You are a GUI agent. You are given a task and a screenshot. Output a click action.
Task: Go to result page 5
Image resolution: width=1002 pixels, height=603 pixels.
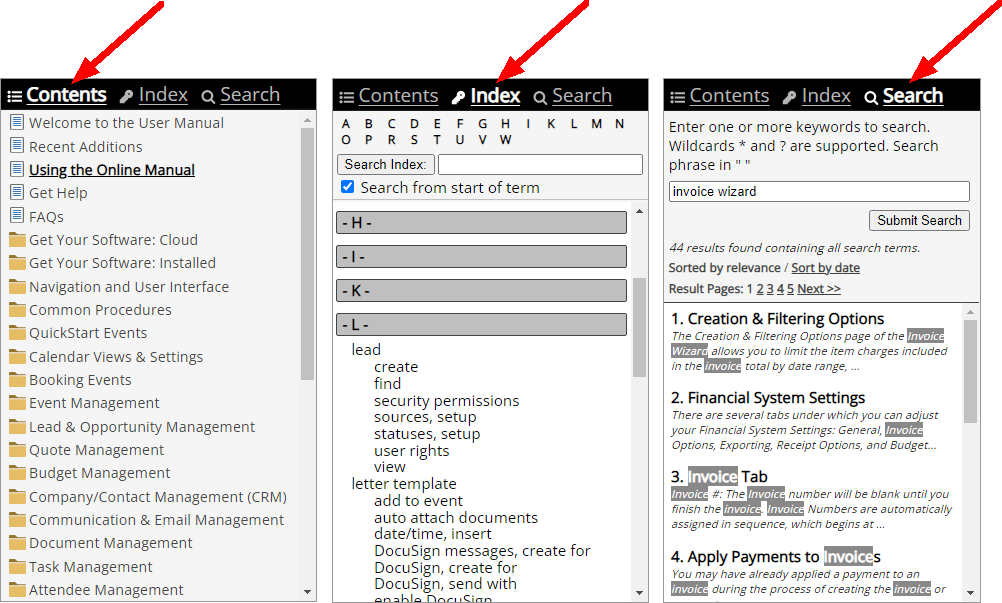pyautogui.click(x=790, y=289)
